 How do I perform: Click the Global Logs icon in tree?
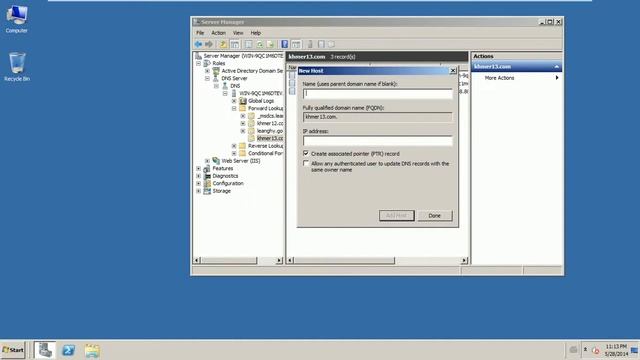click(243, 101)
